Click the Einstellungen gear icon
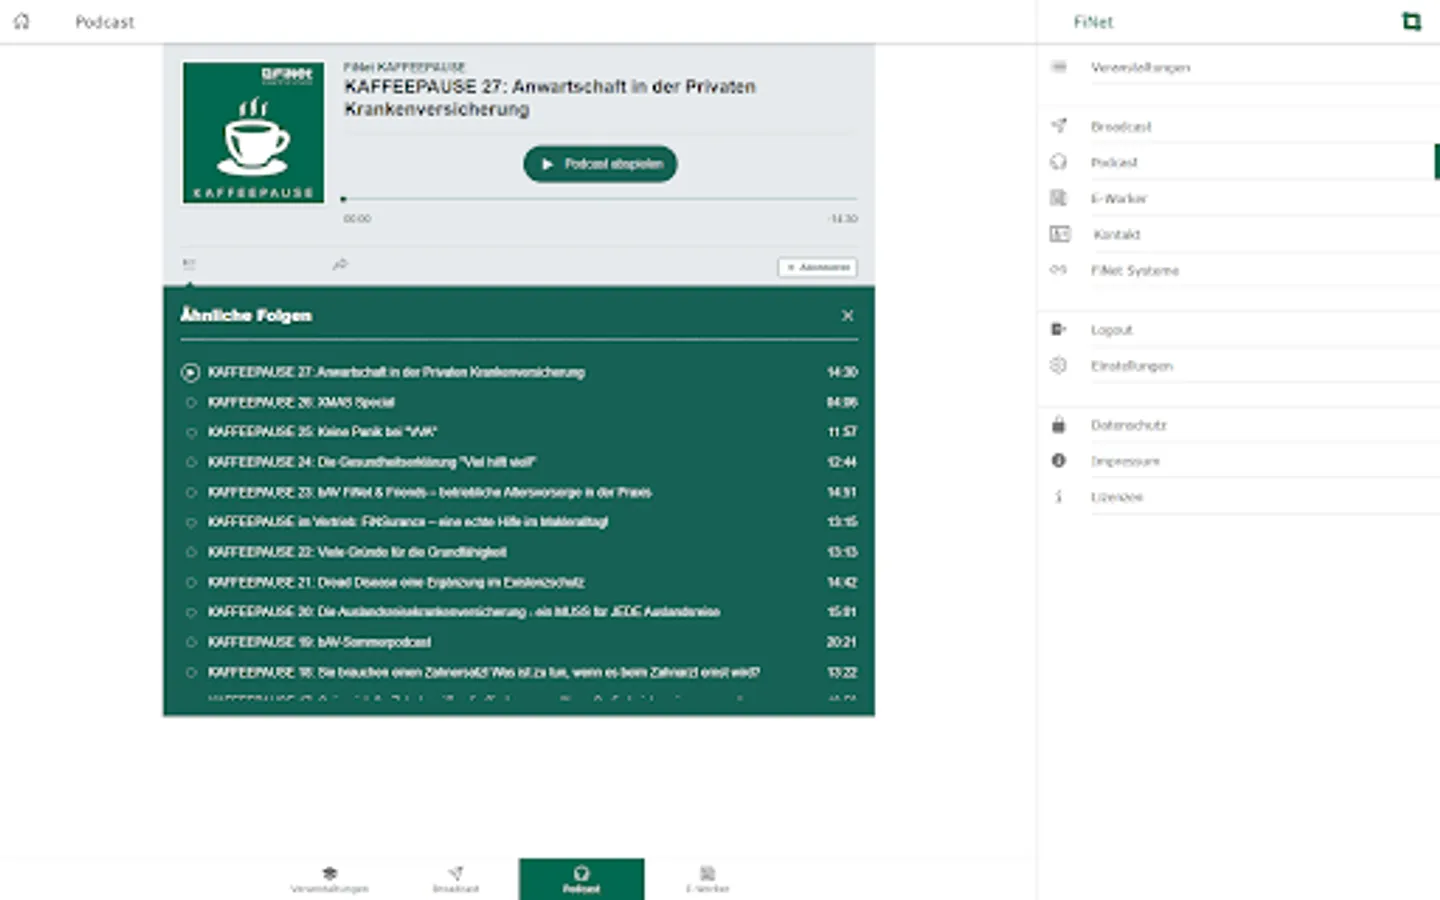This screenshot has height=900, width=1440. tap(1059, 365)
